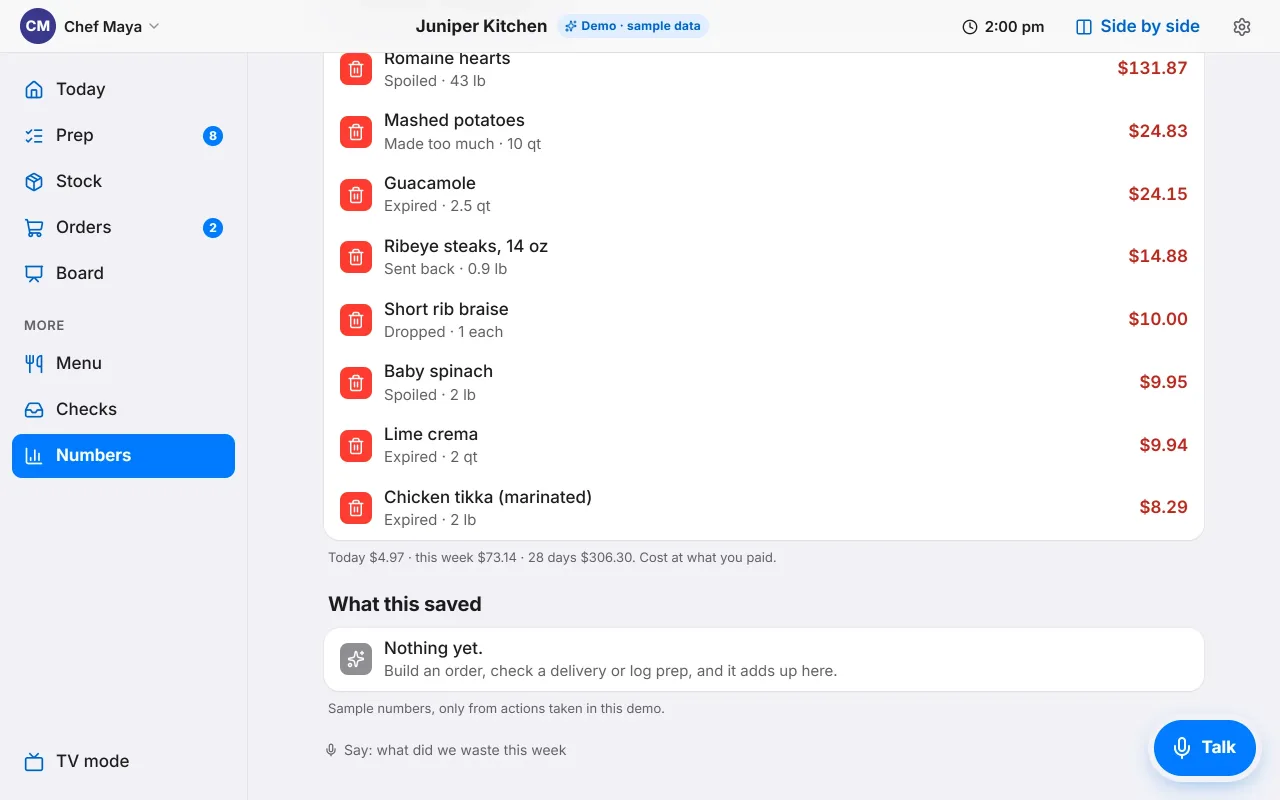The width and height of the screenshot is (1280, 800).
Task: Click the Baby spinach cost $9.95
Action: [x=1163, y=382]
